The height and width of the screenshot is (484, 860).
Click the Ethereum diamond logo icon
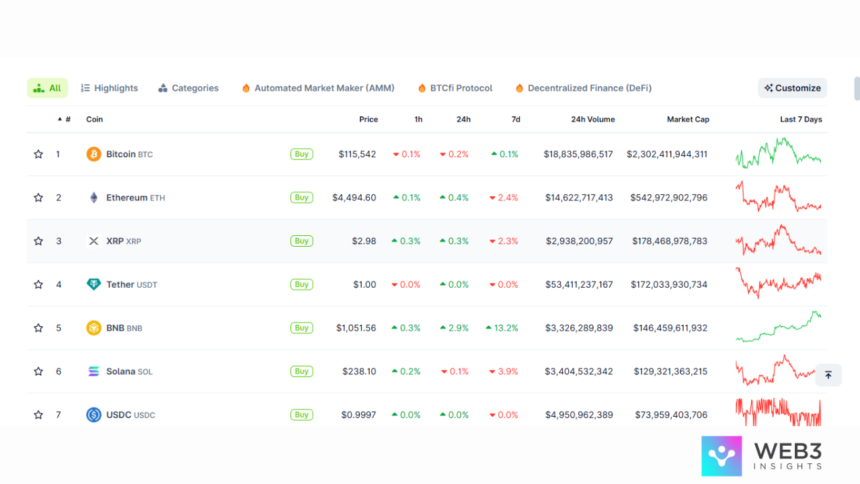pyautogui.click(x=94, y=198)
